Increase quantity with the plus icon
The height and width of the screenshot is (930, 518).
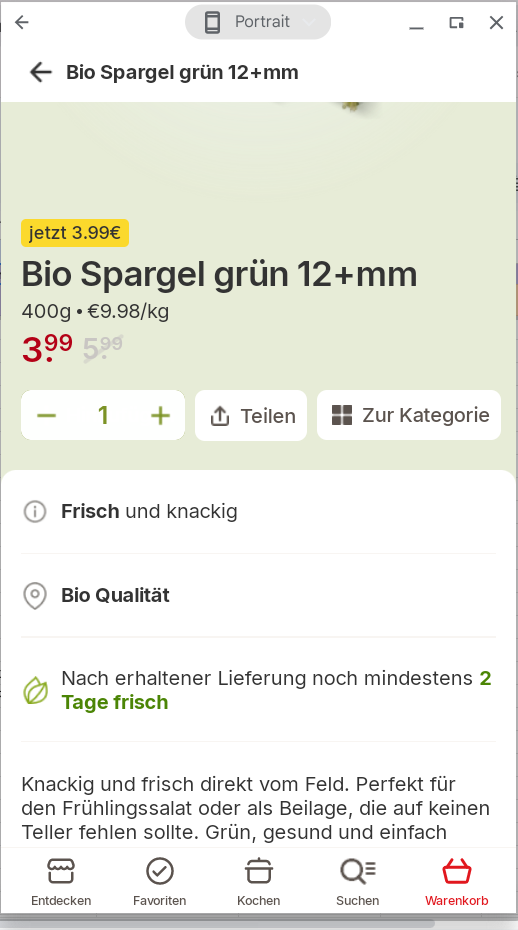[160, 416]
